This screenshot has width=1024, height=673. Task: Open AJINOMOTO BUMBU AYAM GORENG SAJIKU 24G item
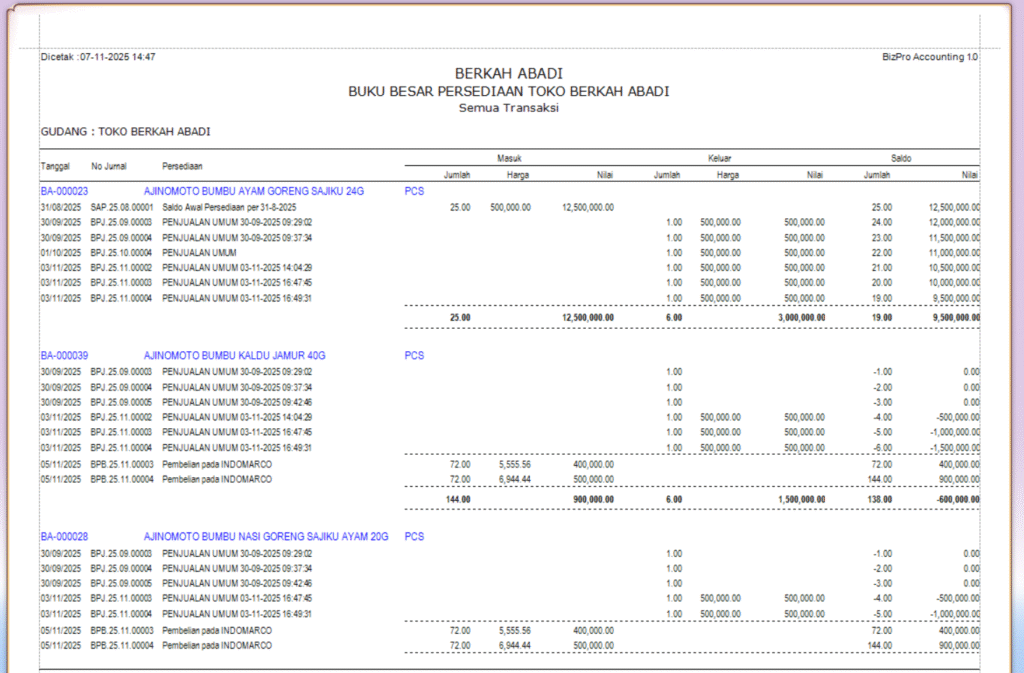point(254,190)
